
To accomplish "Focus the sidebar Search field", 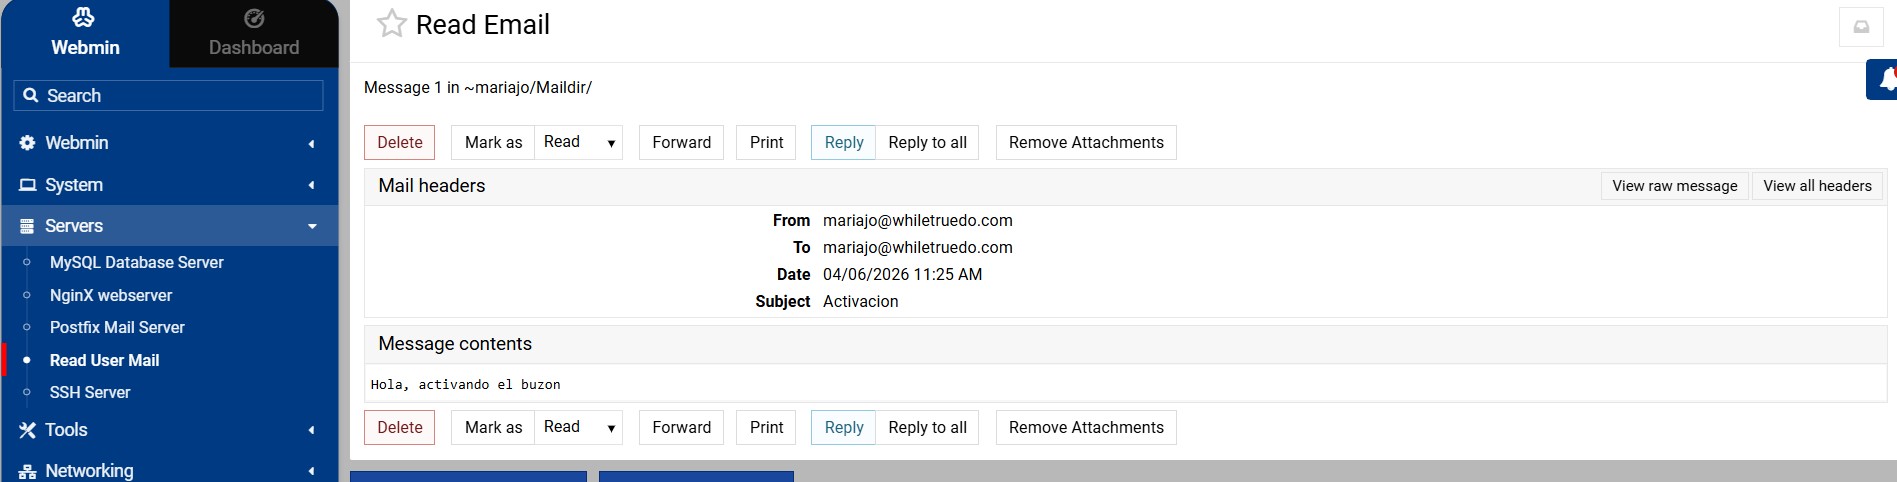I will click(x=180, y=96).
